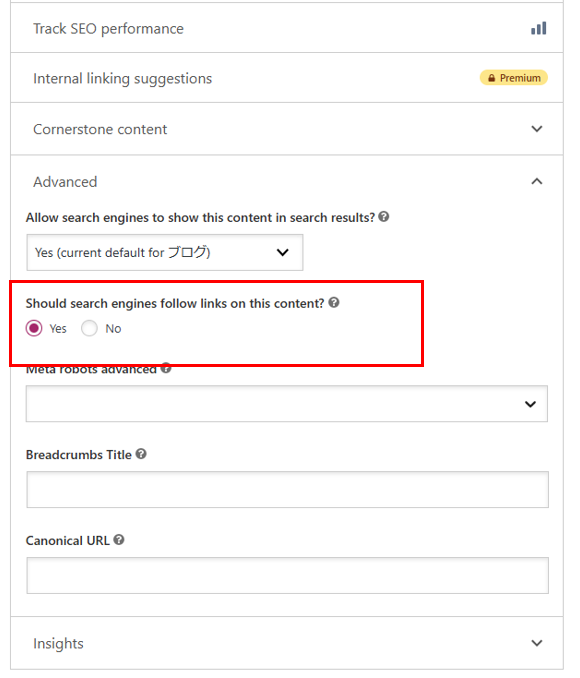Click the Cornerstone content heading
The height and width of the screenshot is (678, 580).
(x=100, y=129)
